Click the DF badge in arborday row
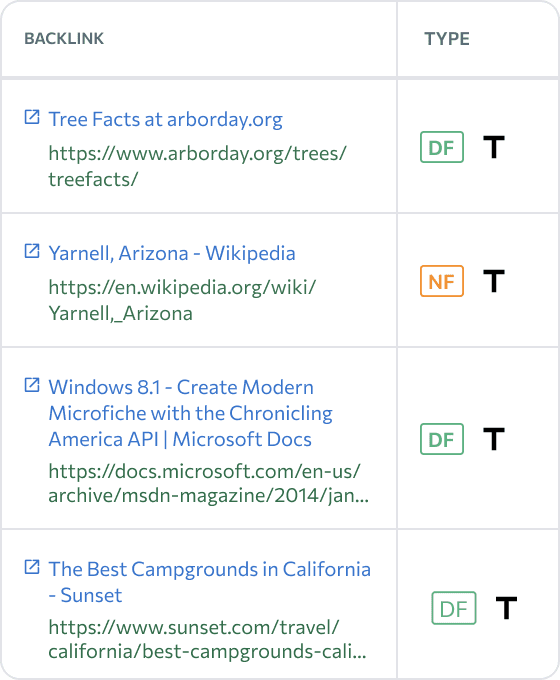 pos(442,147)
